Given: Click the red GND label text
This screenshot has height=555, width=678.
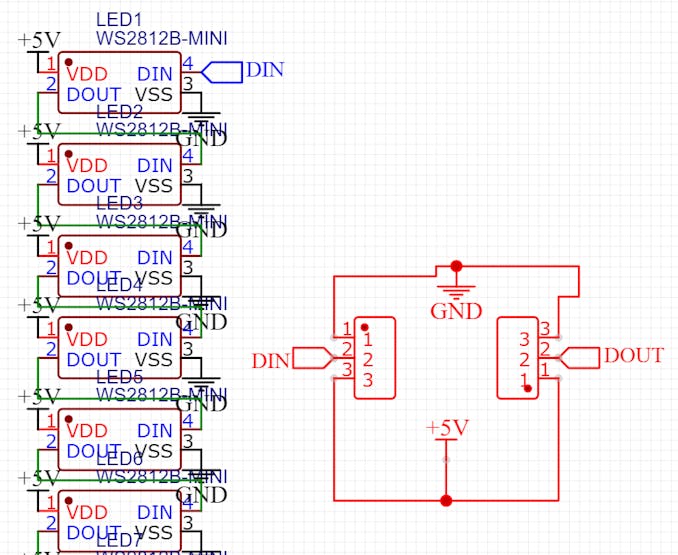Looking at the screenshot, I should click(x=456, y=312).
